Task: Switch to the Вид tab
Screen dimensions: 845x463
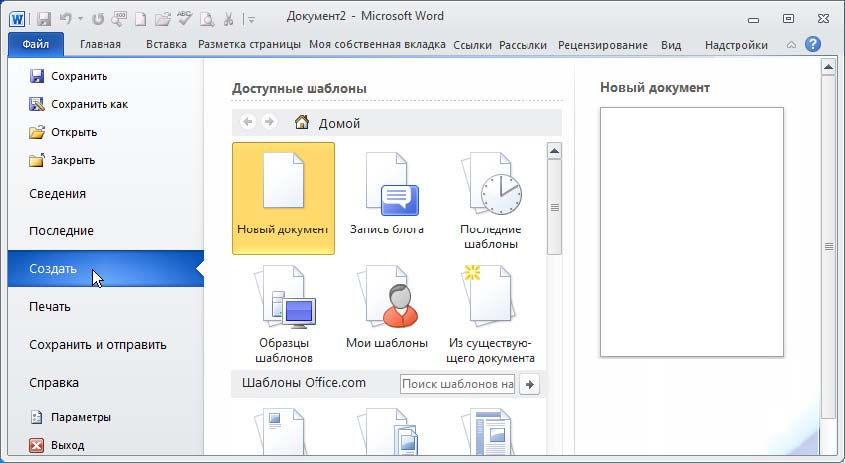Action: point(671,45)
